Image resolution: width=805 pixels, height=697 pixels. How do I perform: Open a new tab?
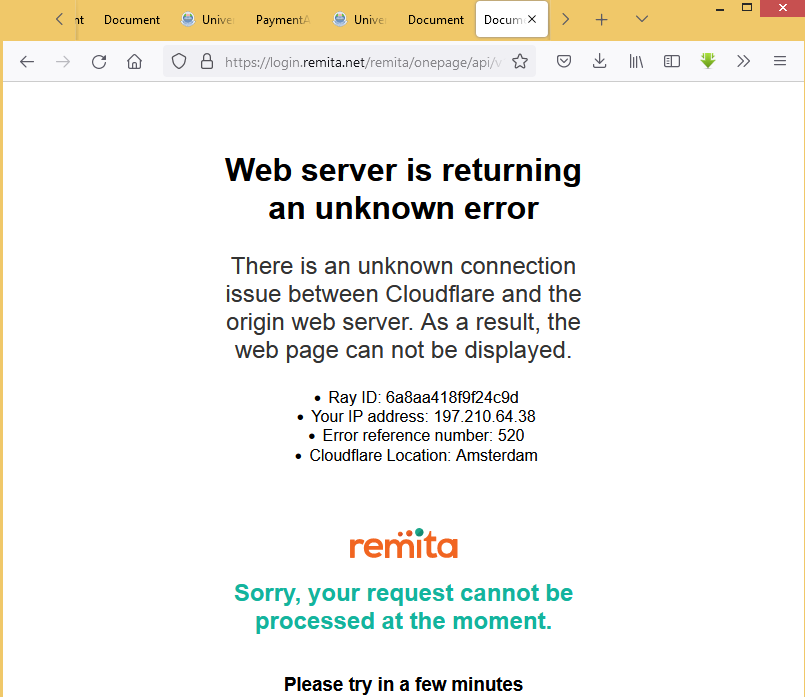coord(601,20)
